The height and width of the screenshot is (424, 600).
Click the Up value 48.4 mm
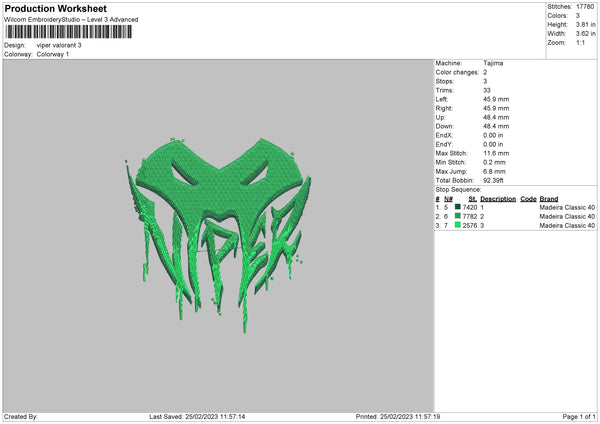pos(496,117)
